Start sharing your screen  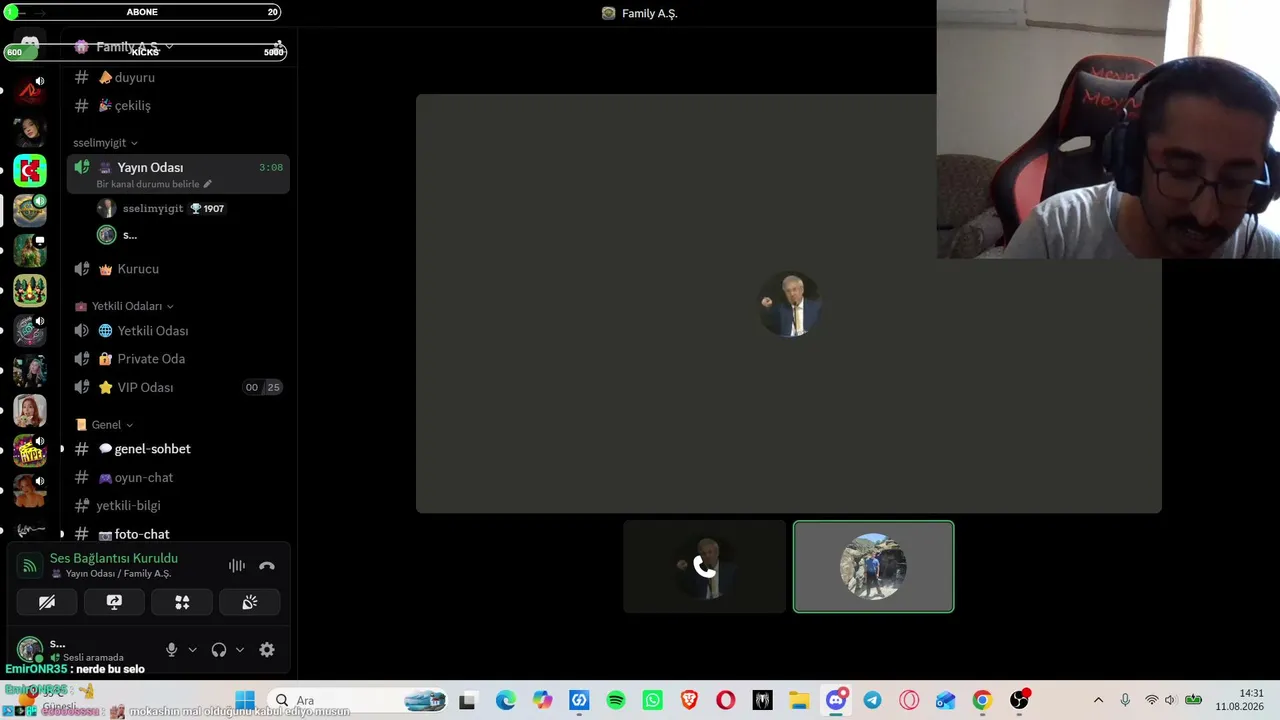114,602
